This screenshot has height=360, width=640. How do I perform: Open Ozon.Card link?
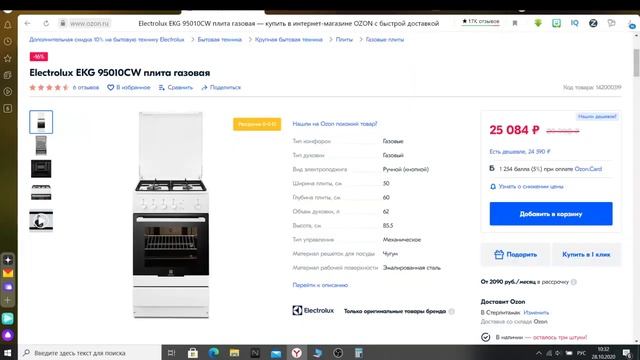[588, 169]
